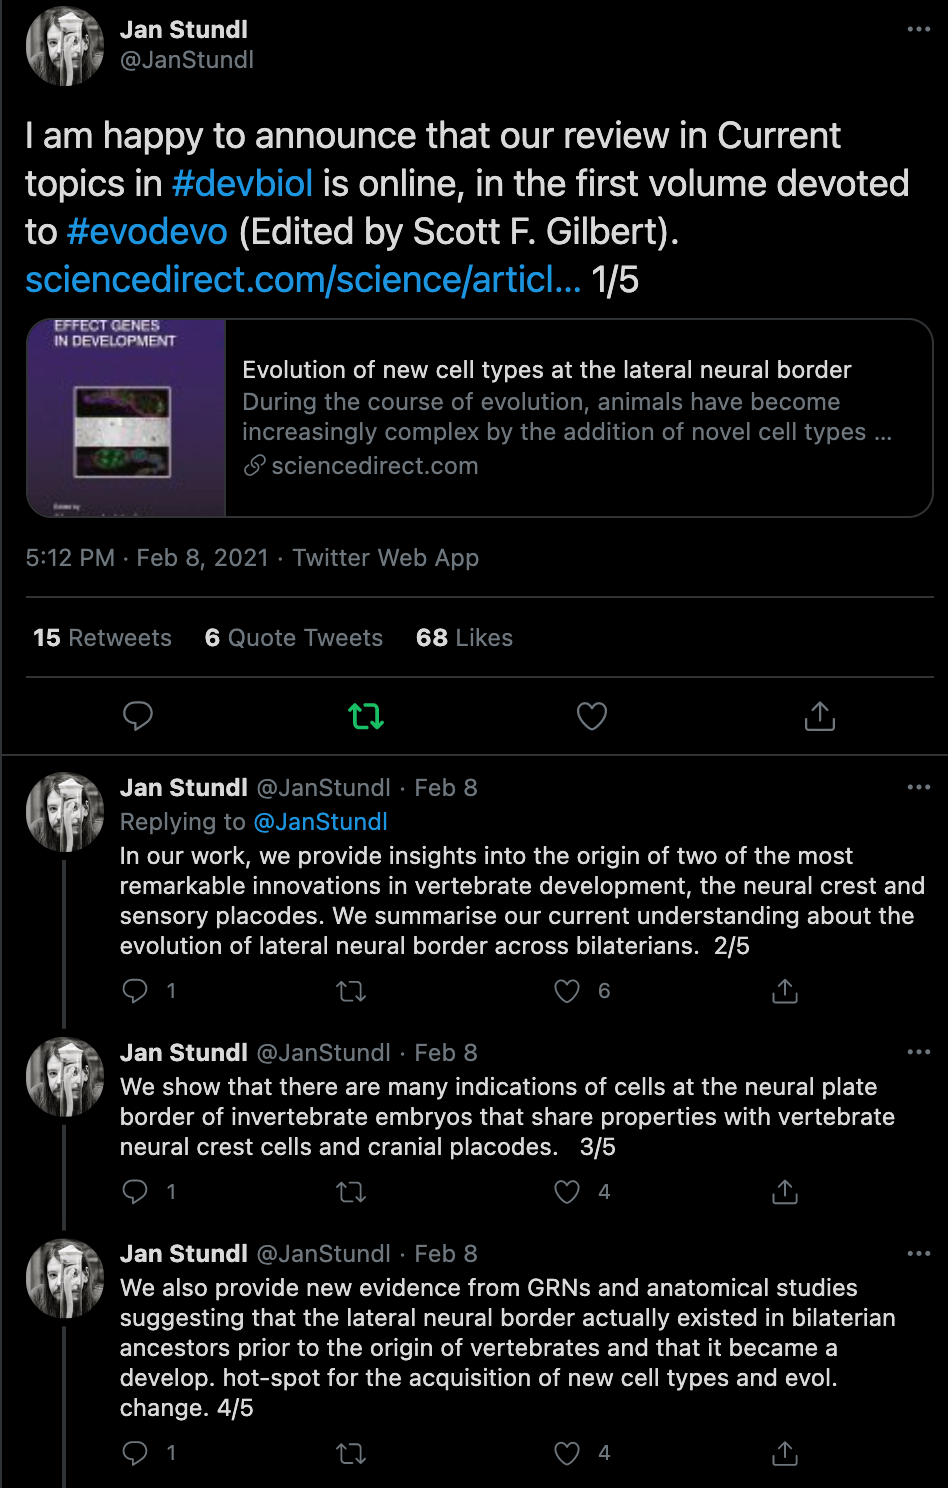Open more options on the main tweet
The height and width of the screenshot is (1488, 948).
point(918,30)
